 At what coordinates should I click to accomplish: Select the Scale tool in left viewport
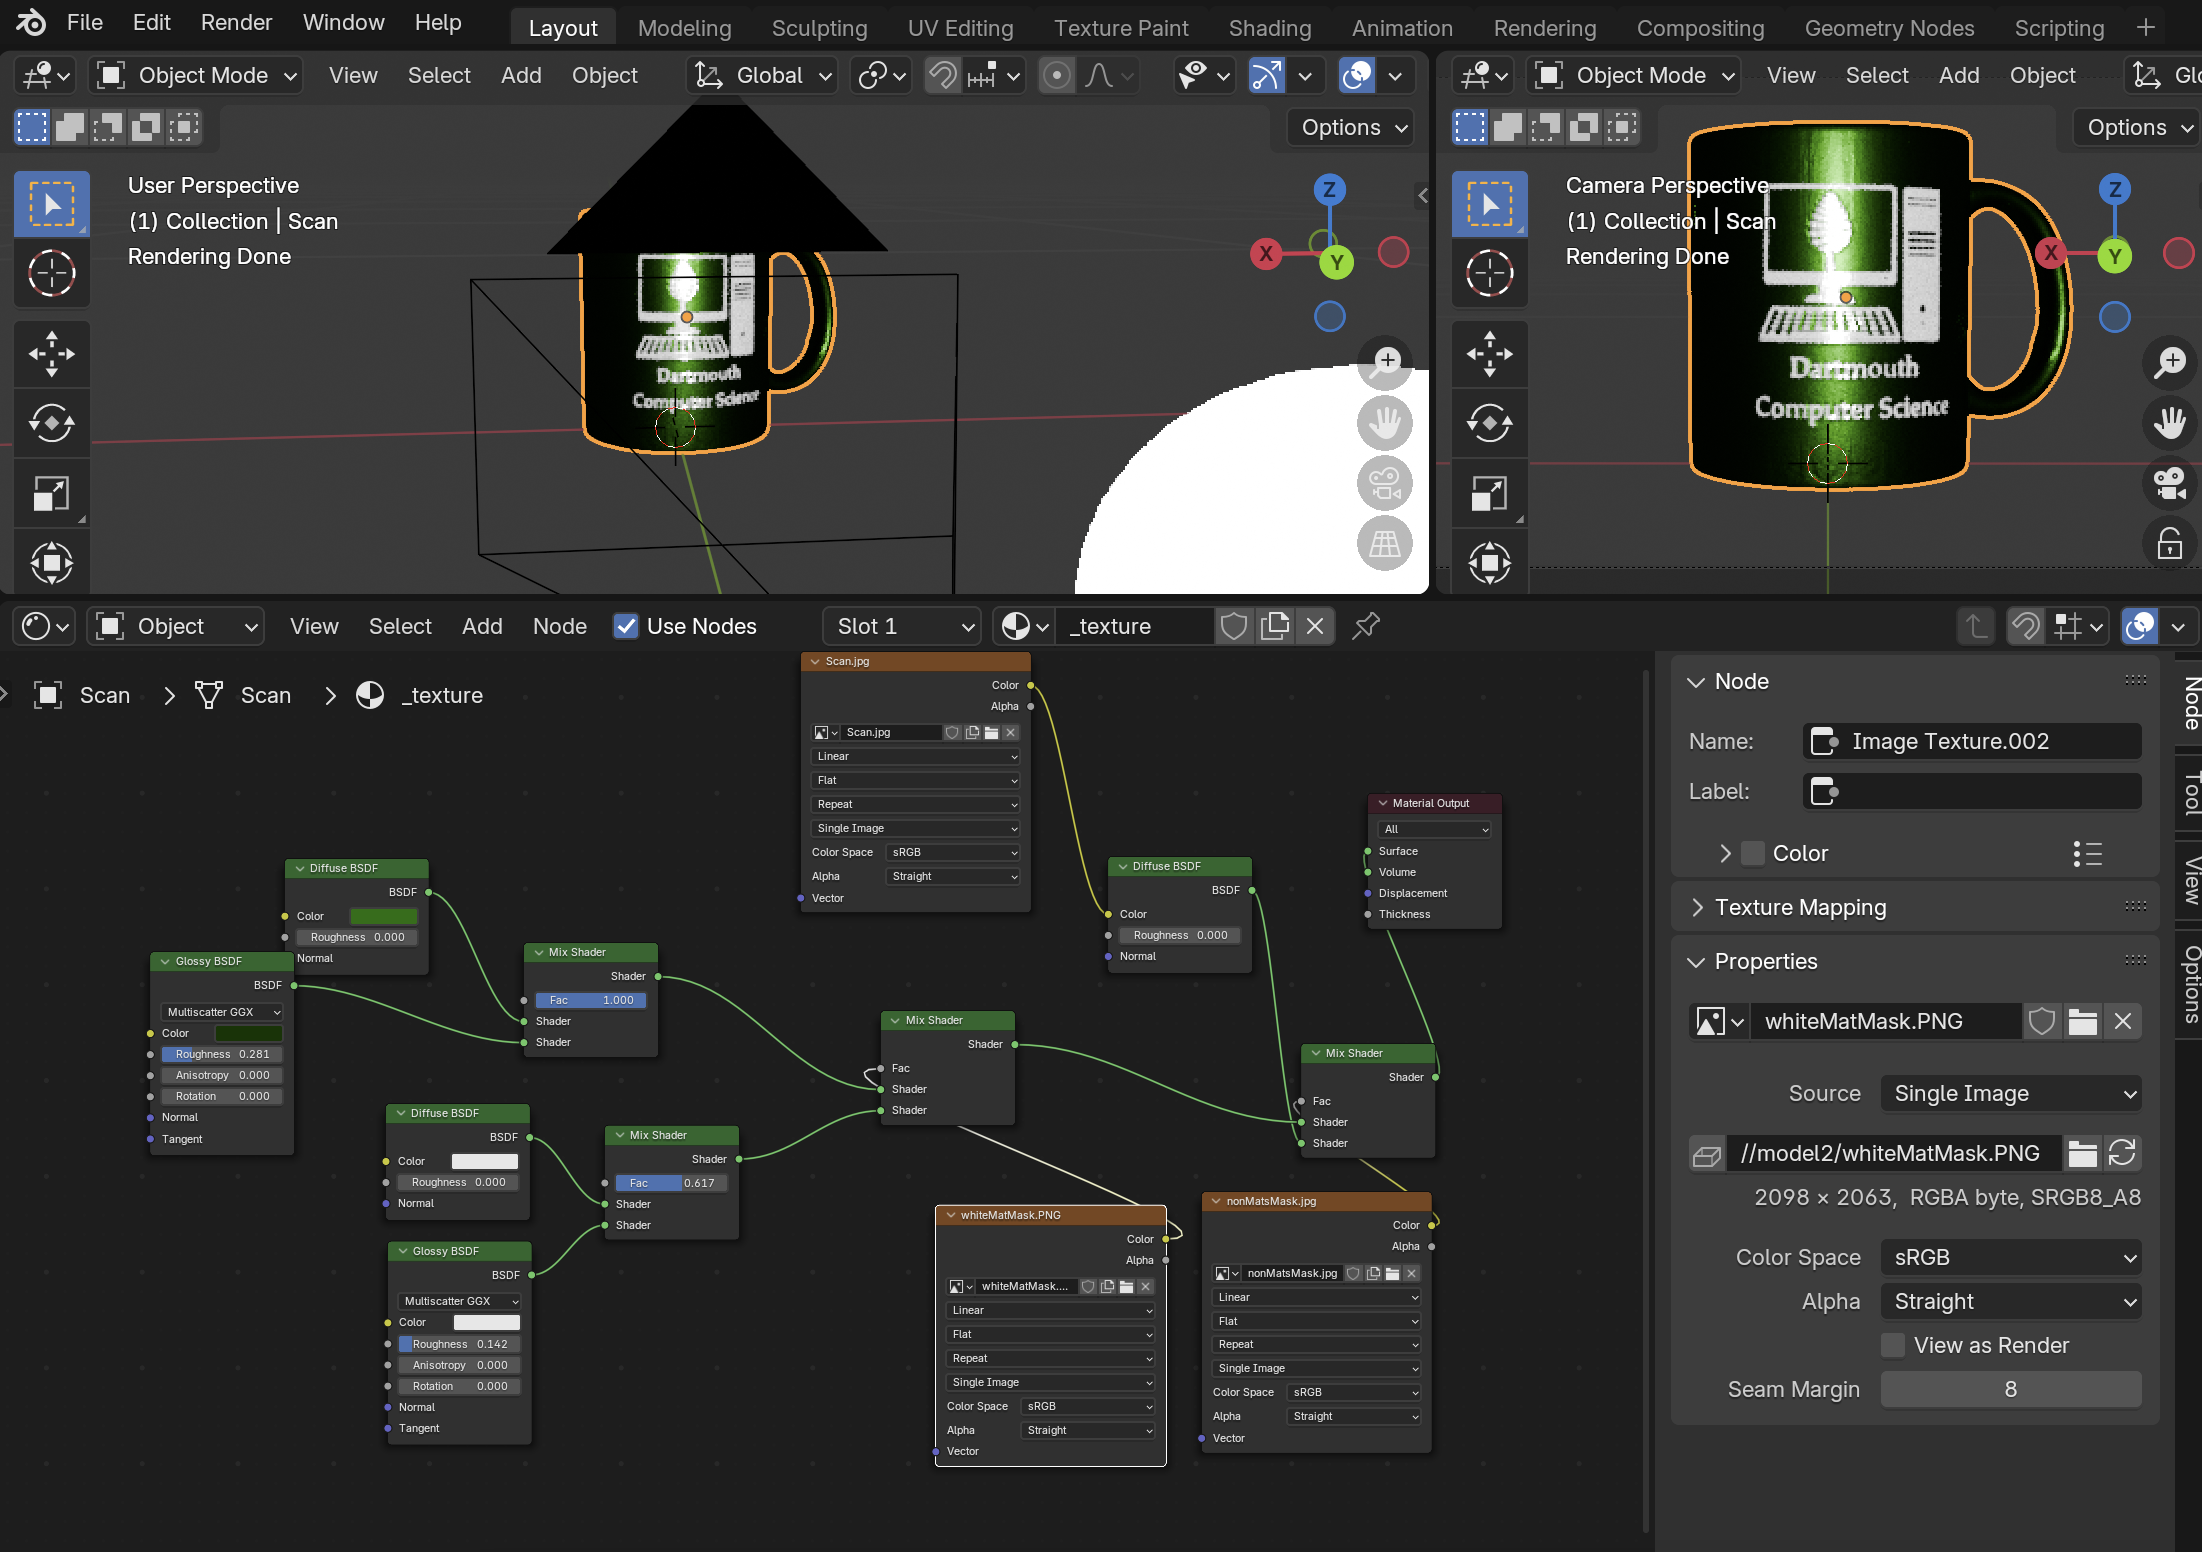52,494
